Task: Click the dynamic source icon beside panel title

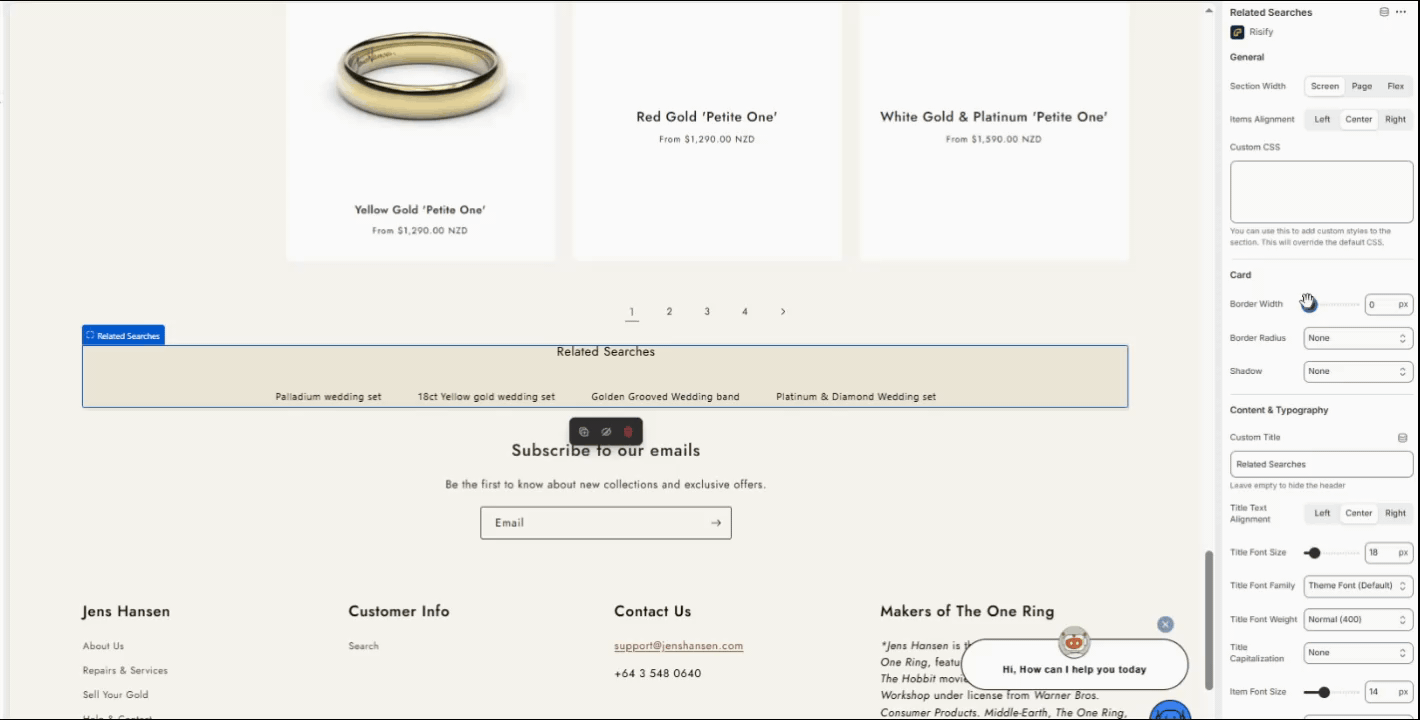Action: coord(1384,12)
